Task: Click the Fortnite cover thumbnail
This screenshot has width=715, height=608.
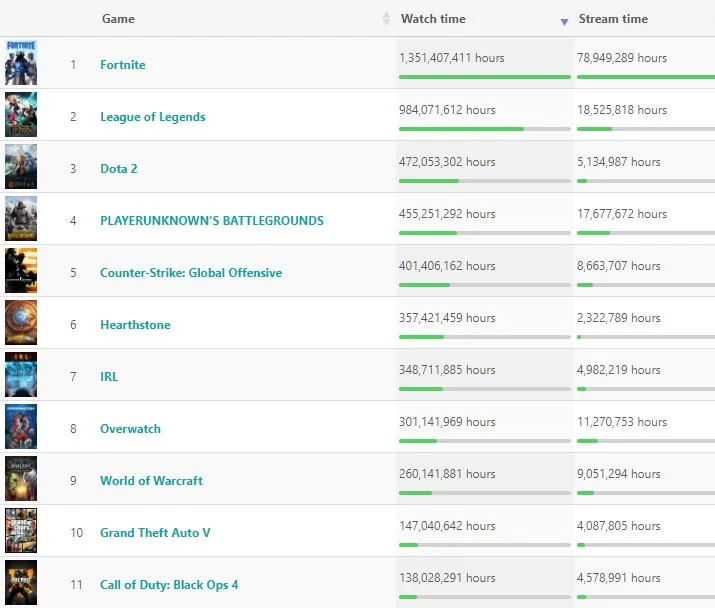Action: (x=21, y=63)
